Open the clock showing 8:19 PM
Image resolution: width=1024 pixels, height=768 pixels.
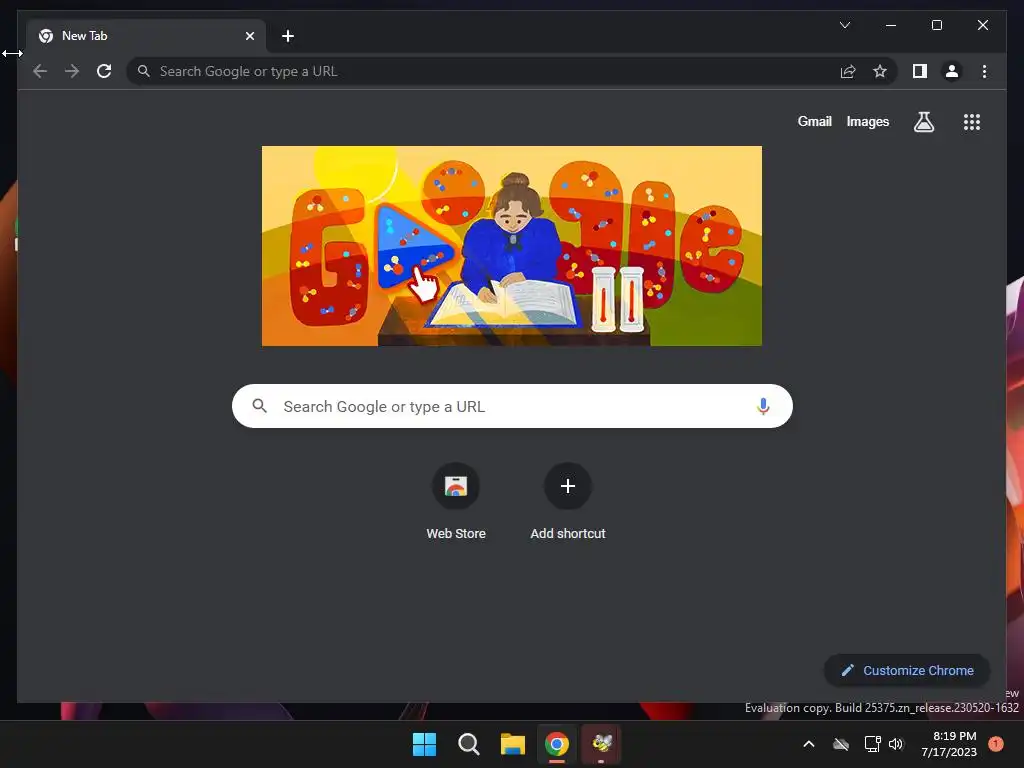pyautogui.click(x=948, y=744)
